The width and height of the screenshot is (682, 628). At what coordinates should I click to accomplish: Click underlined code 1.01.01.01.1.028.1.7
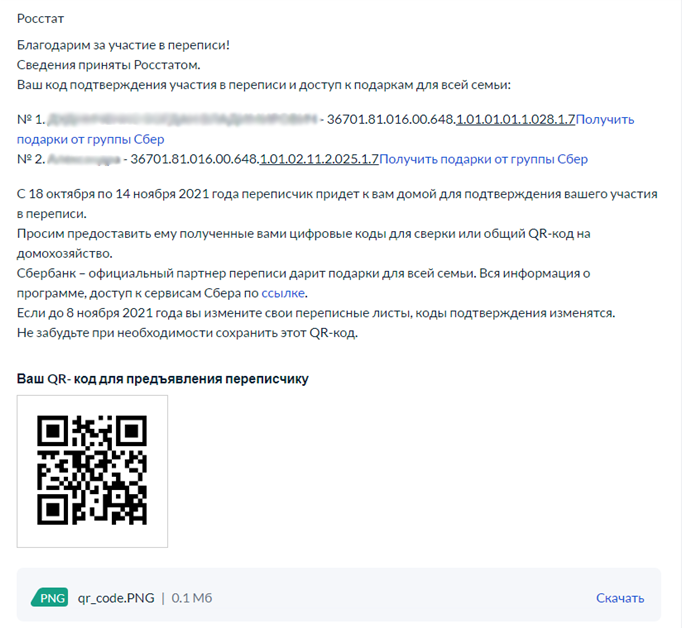tap(515, 119)
